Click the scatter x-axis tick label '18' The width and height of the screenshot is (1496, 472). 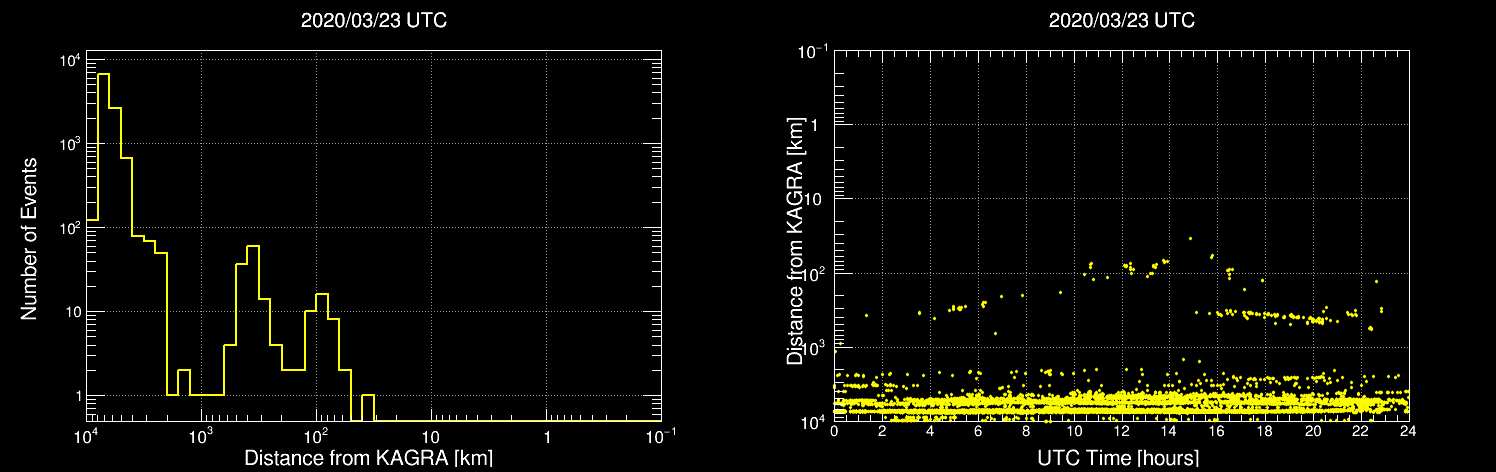coord(1264,432)
